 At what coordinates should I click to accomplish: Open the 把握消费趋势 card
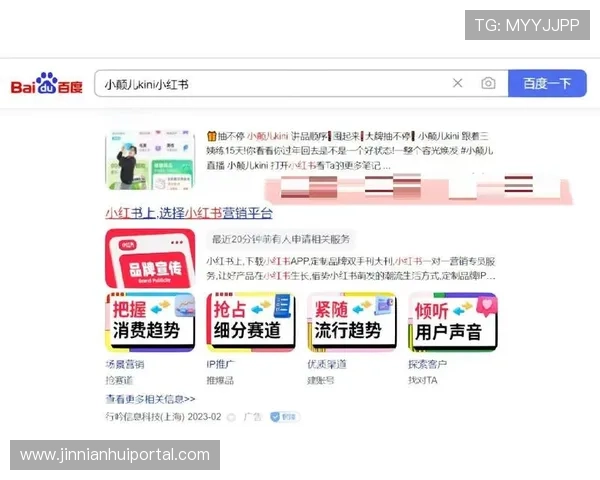click(150, 322)
